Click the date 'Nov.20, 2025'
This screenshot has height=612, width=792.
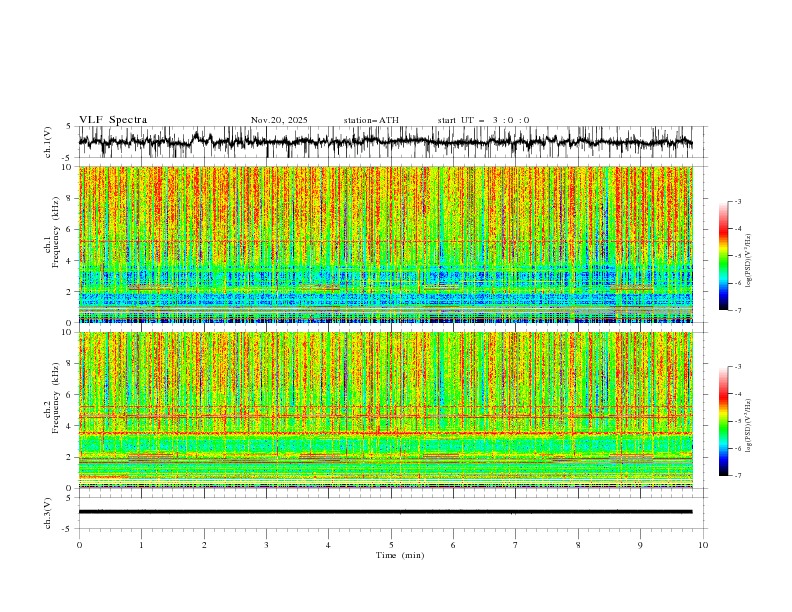[279, 120]
